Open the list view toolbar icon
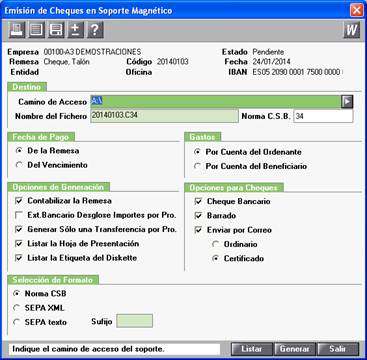This screenshot has width=367, height=360. [36, 30]
